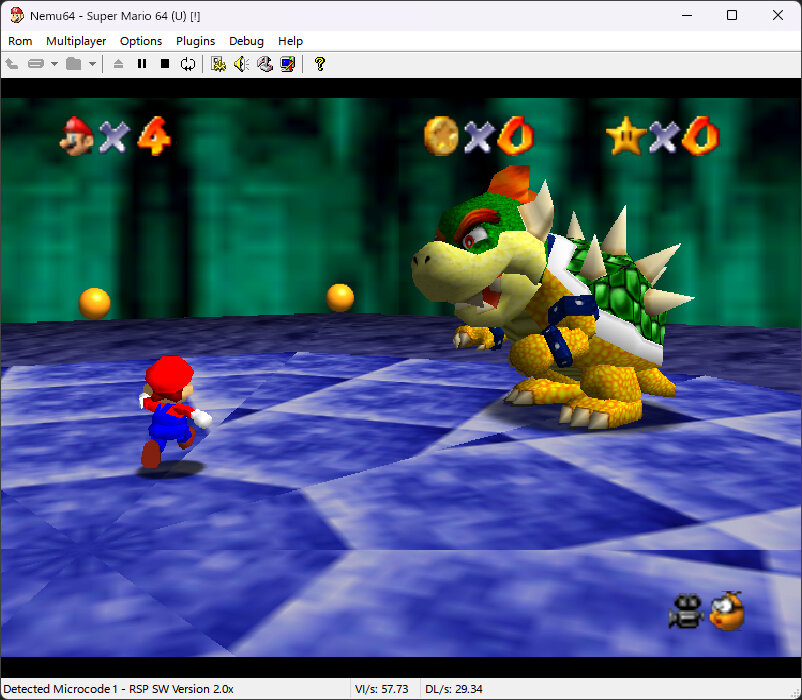Click the DL/s: 29.34 status text
The height and width of the screenshot is (700, 802).
coord(454,689)
